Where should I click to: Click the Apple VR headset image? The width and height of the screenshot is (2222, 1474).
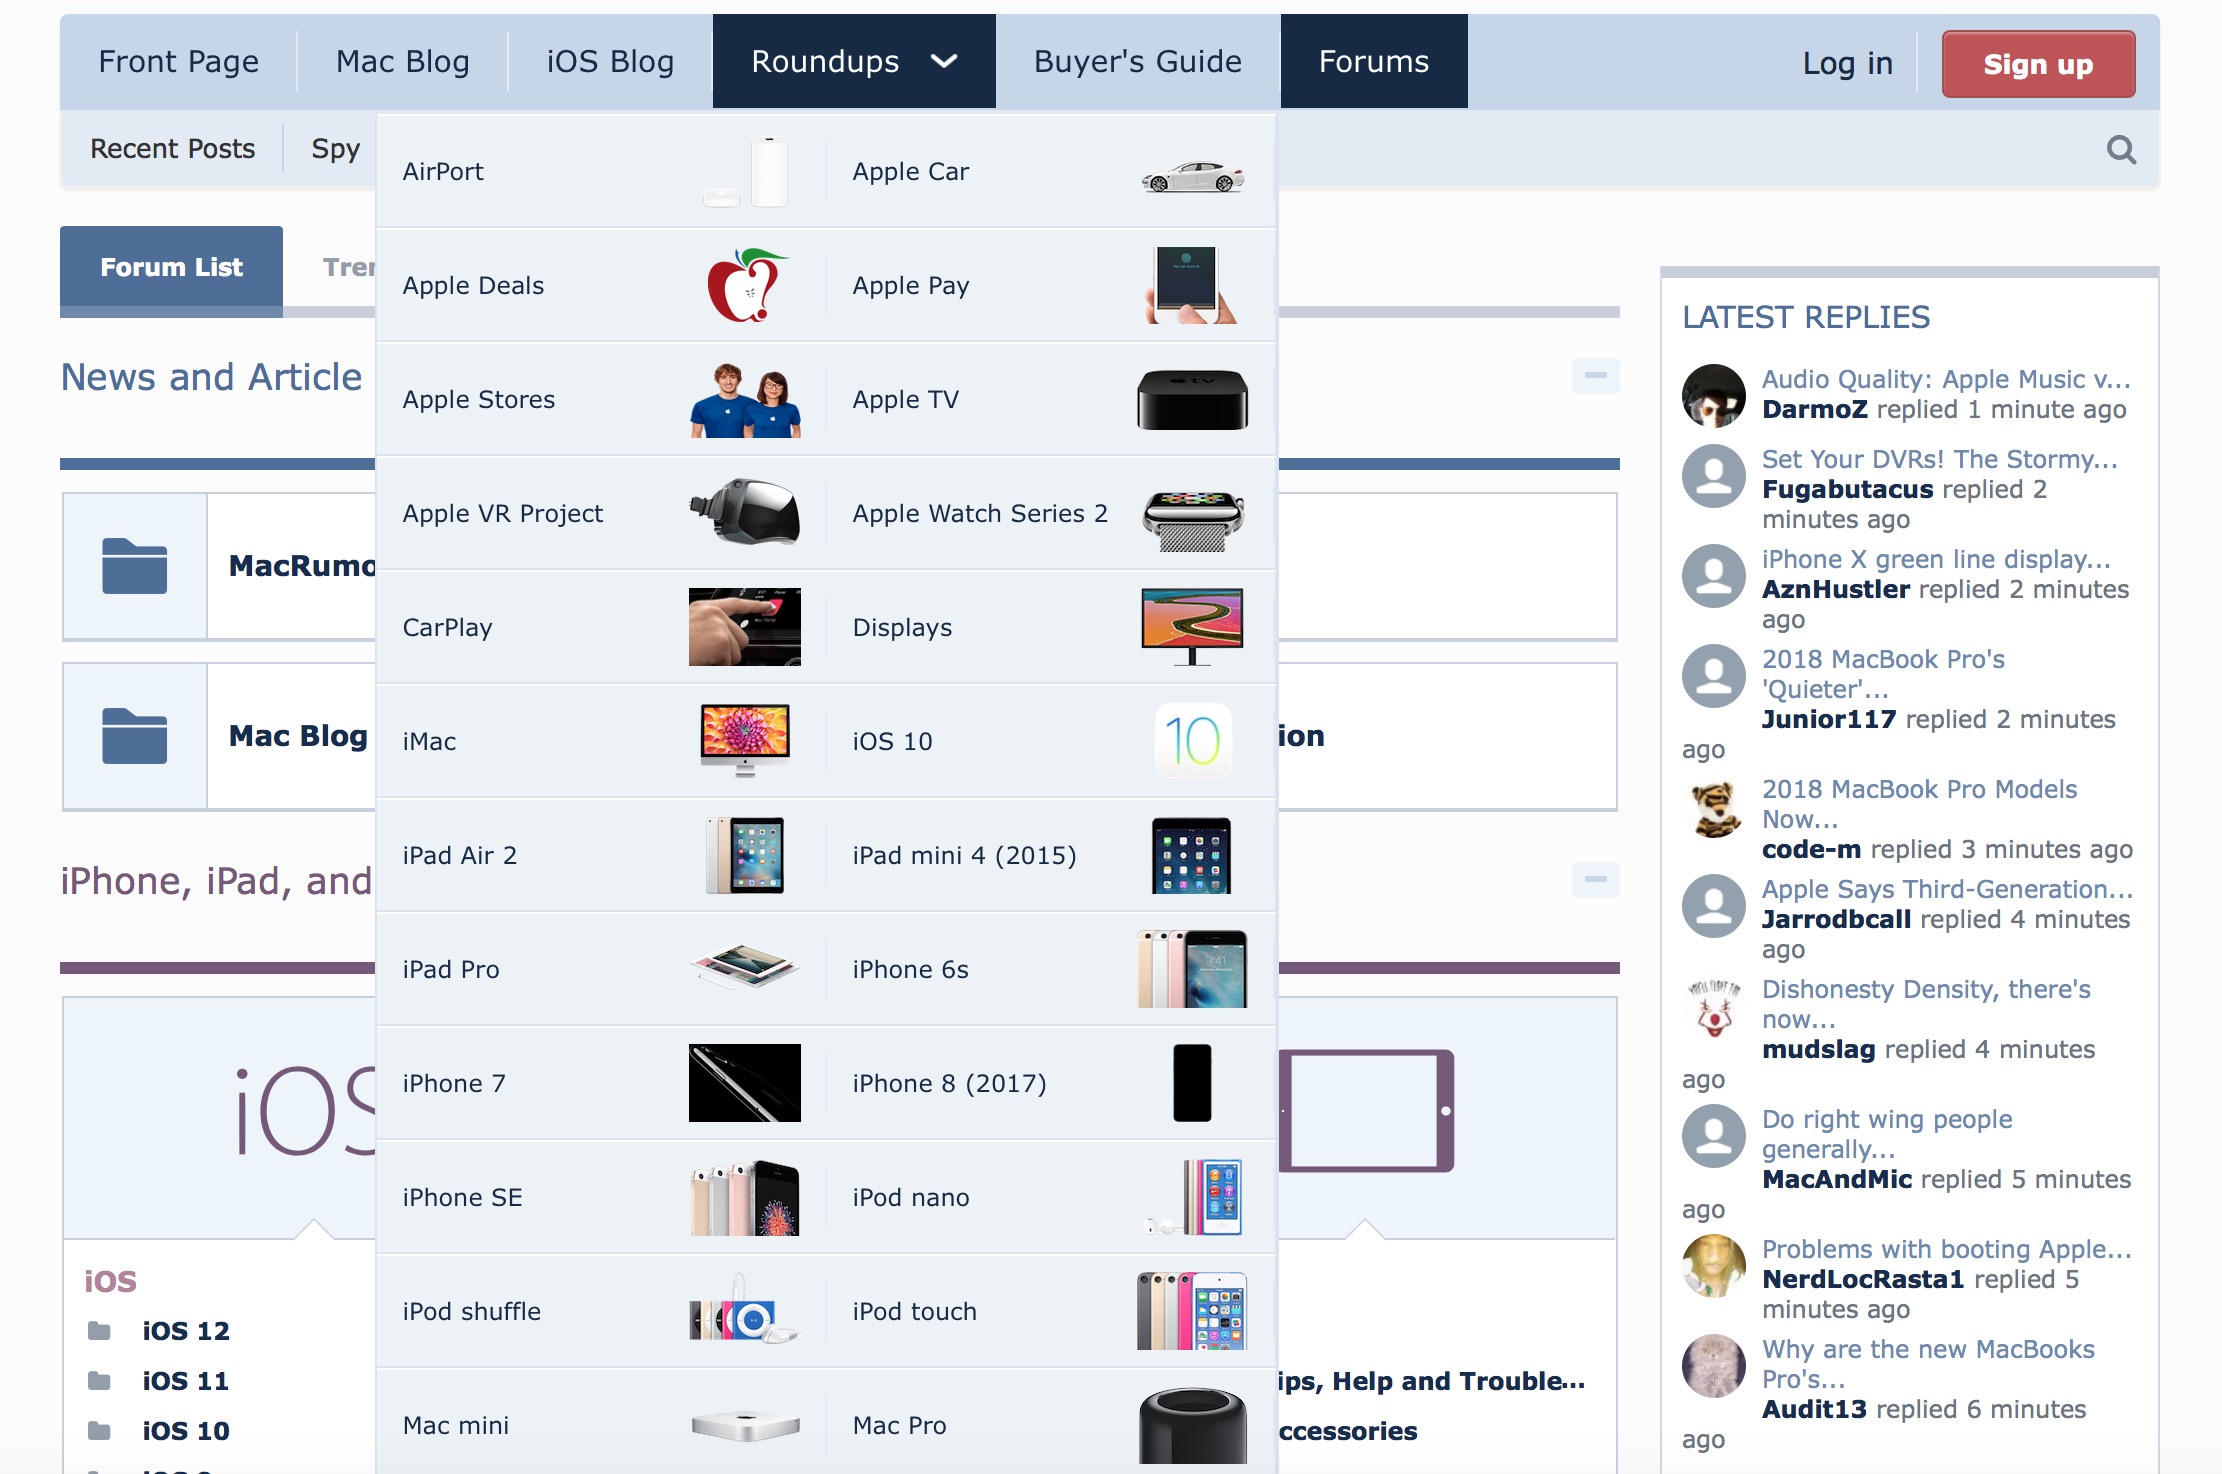tap(746, 512)
